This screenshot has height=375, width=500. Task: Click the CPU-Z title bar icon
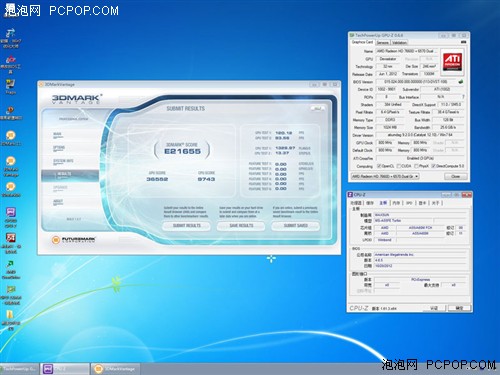click(x=350, y=195)
